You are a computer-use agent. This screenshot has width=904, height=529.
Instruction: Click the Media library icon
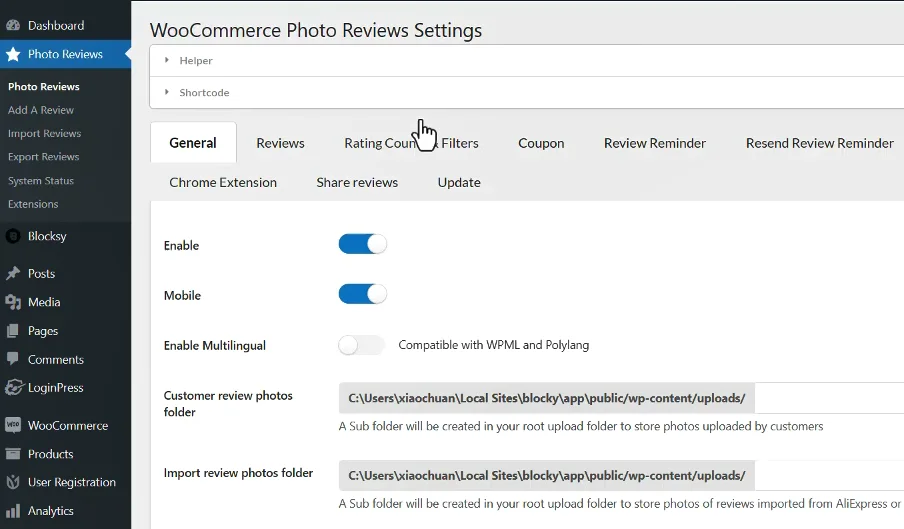[x=13, y=302]
